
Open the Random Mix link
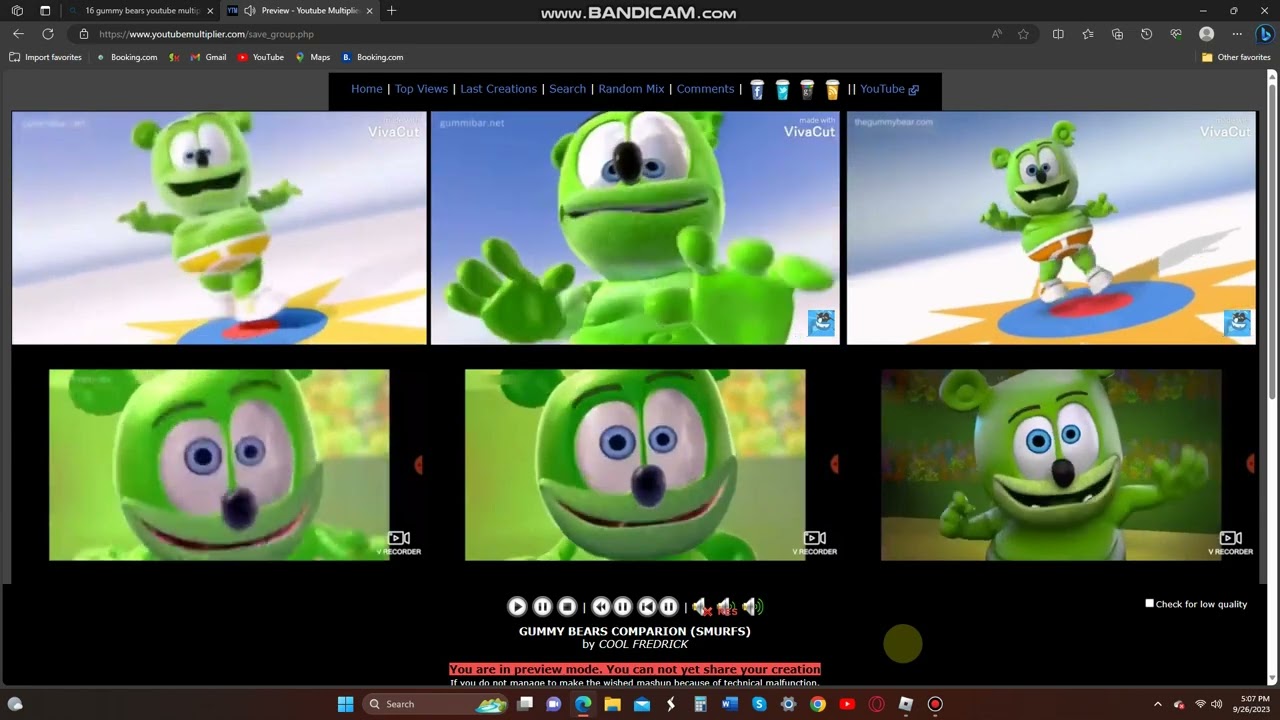pyautogui.click(x=631, y=89)
